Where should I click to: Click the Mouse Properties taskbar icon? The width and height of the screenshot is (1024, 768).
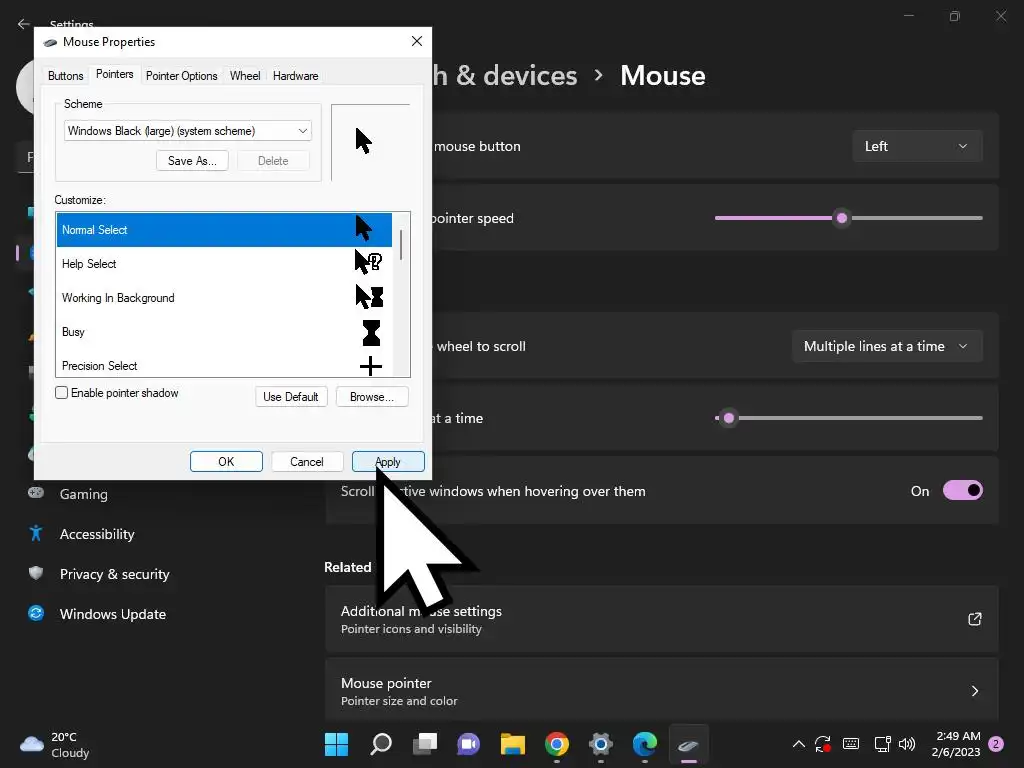point(688,744)
